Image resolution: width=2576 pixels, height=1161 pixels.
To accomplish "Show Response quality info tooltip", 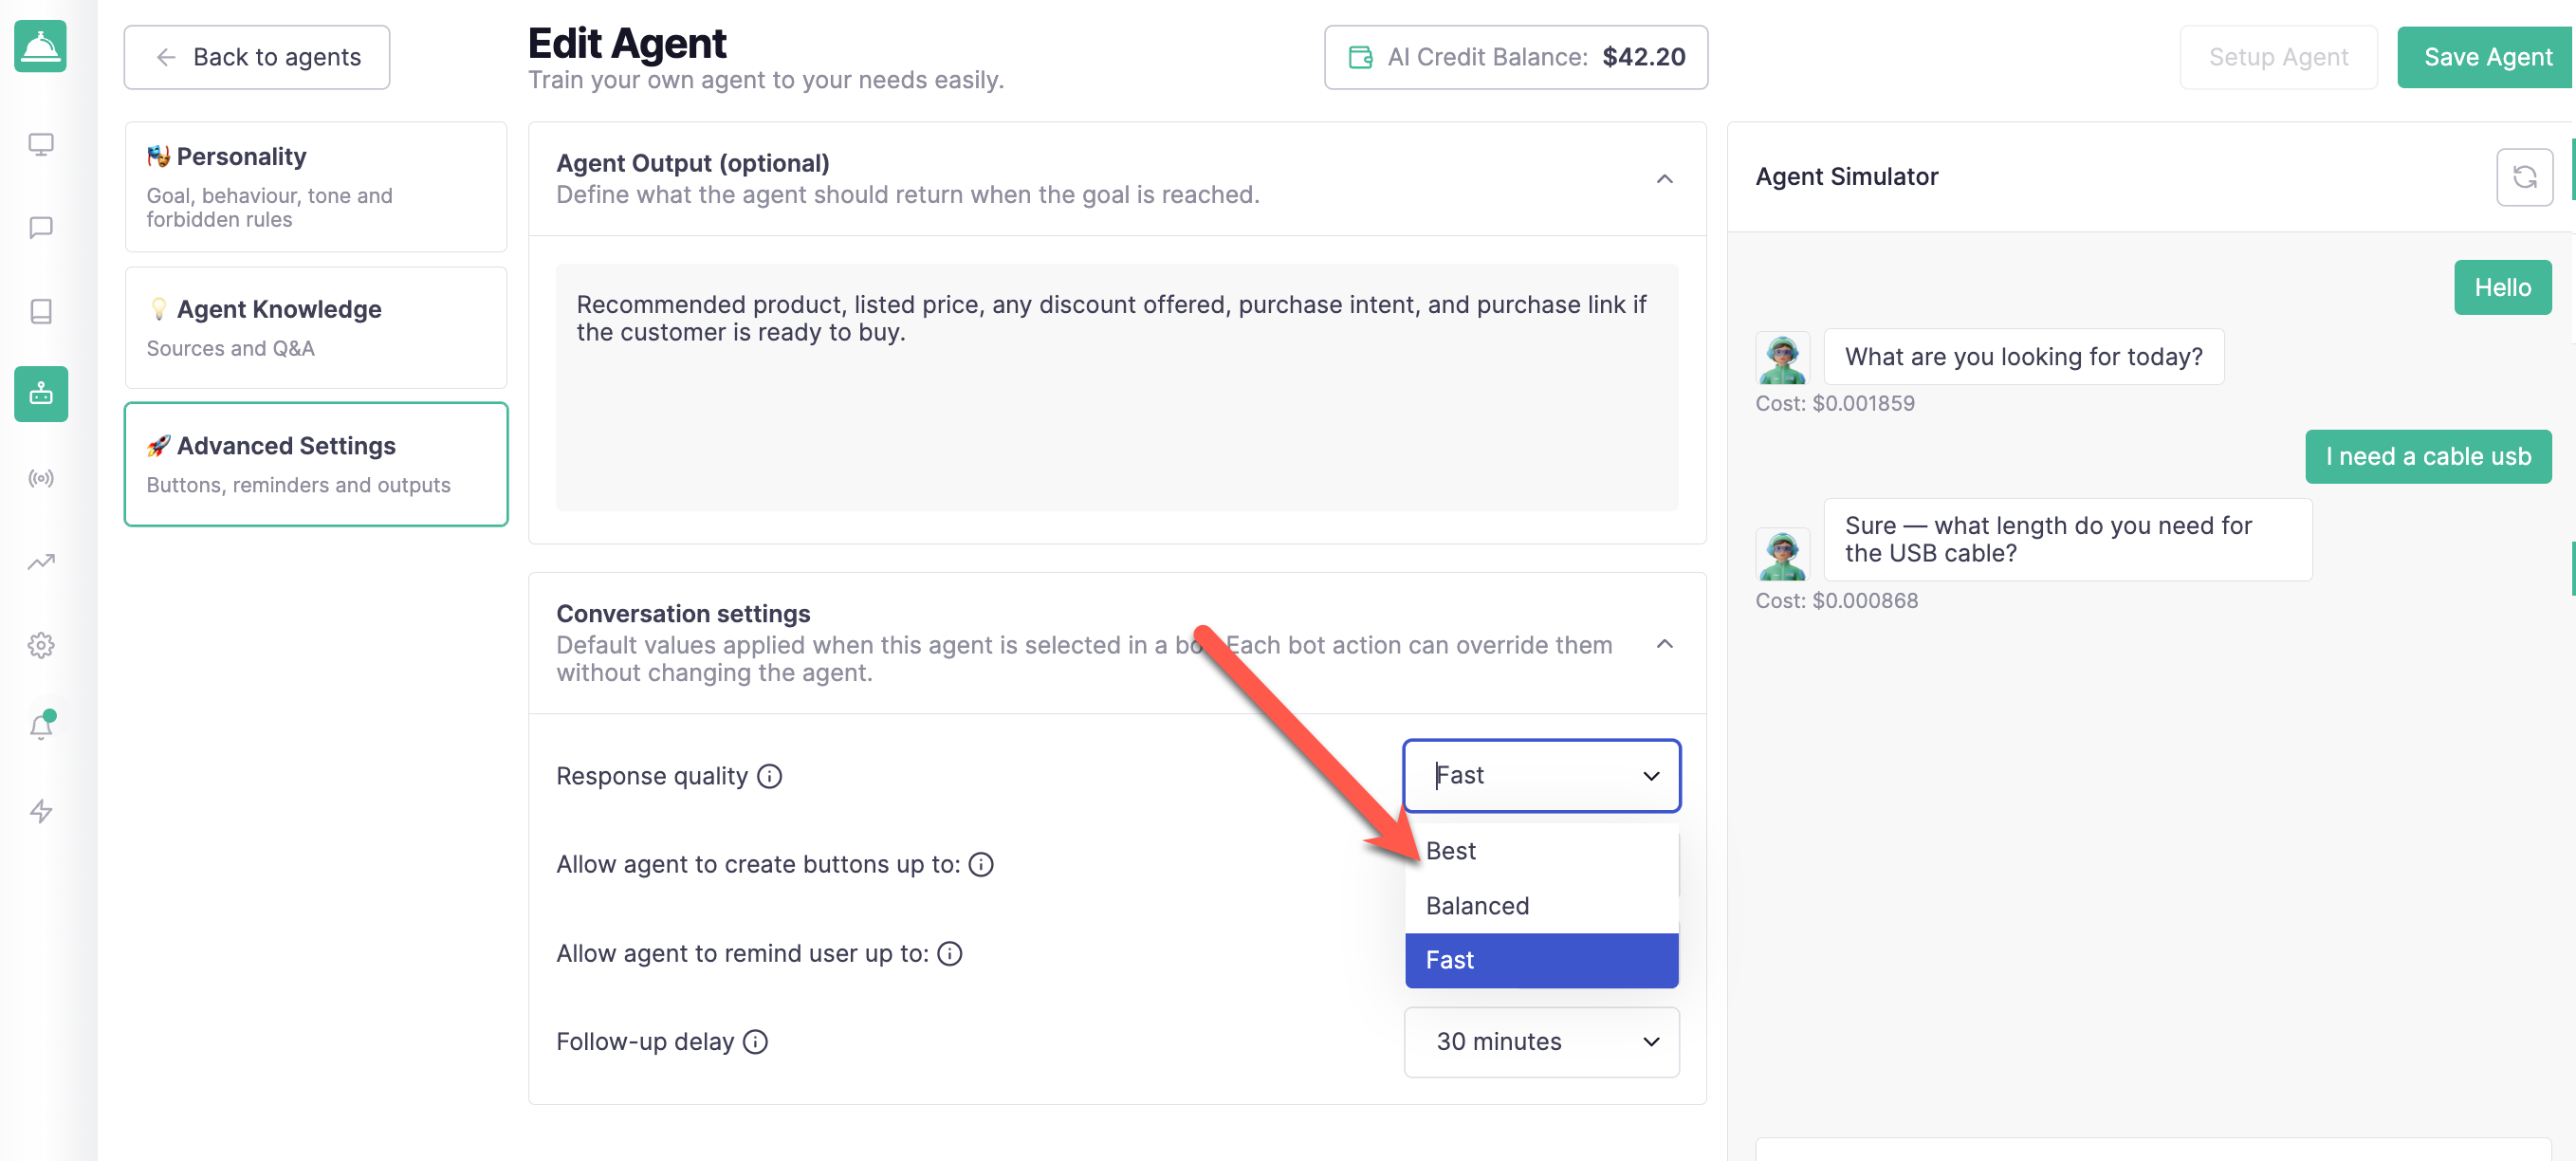I will [769, 776].
